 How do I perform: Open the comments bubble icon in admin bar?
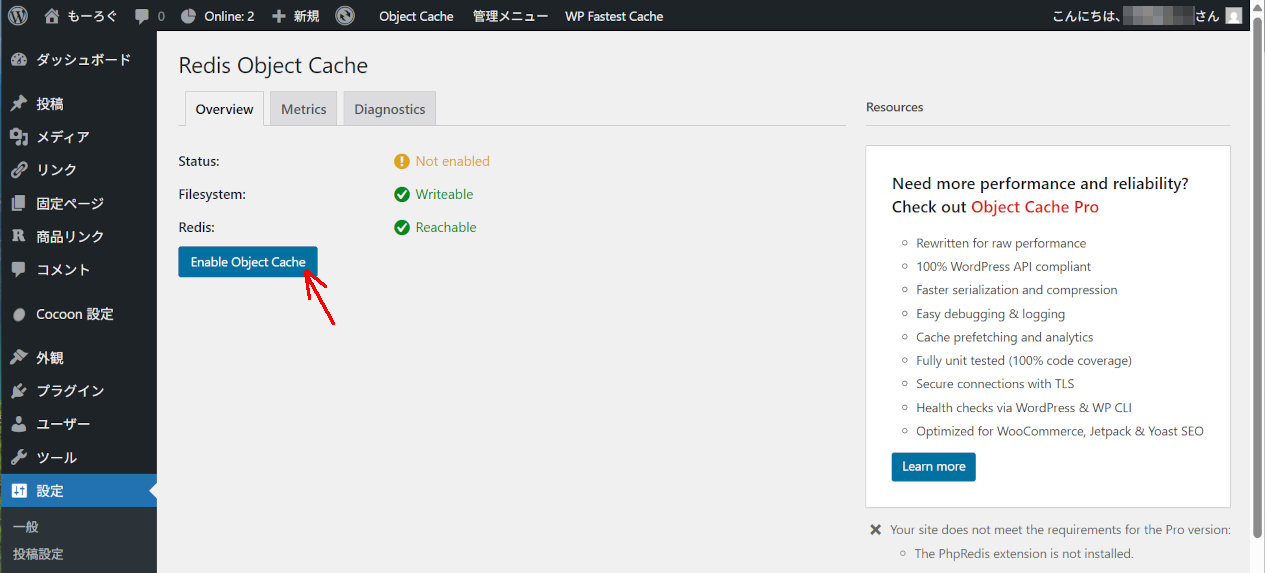142,16
